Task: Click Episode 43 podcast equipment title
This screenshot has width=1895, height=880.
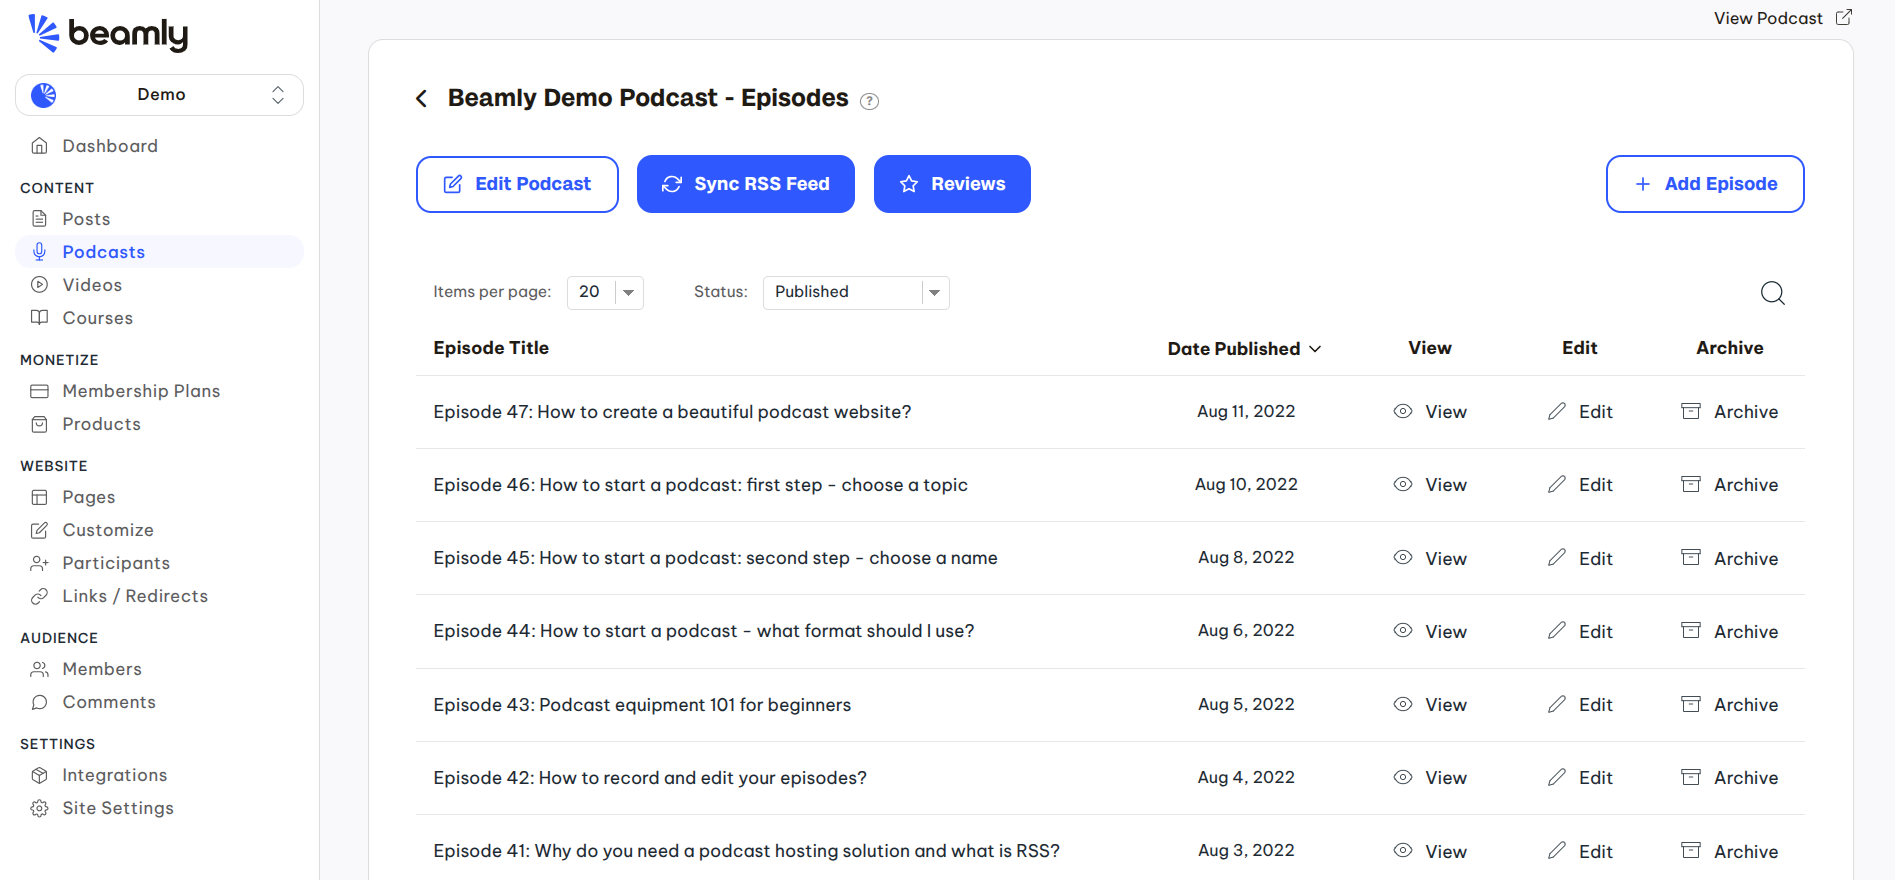Action: [x=642, y=705]
